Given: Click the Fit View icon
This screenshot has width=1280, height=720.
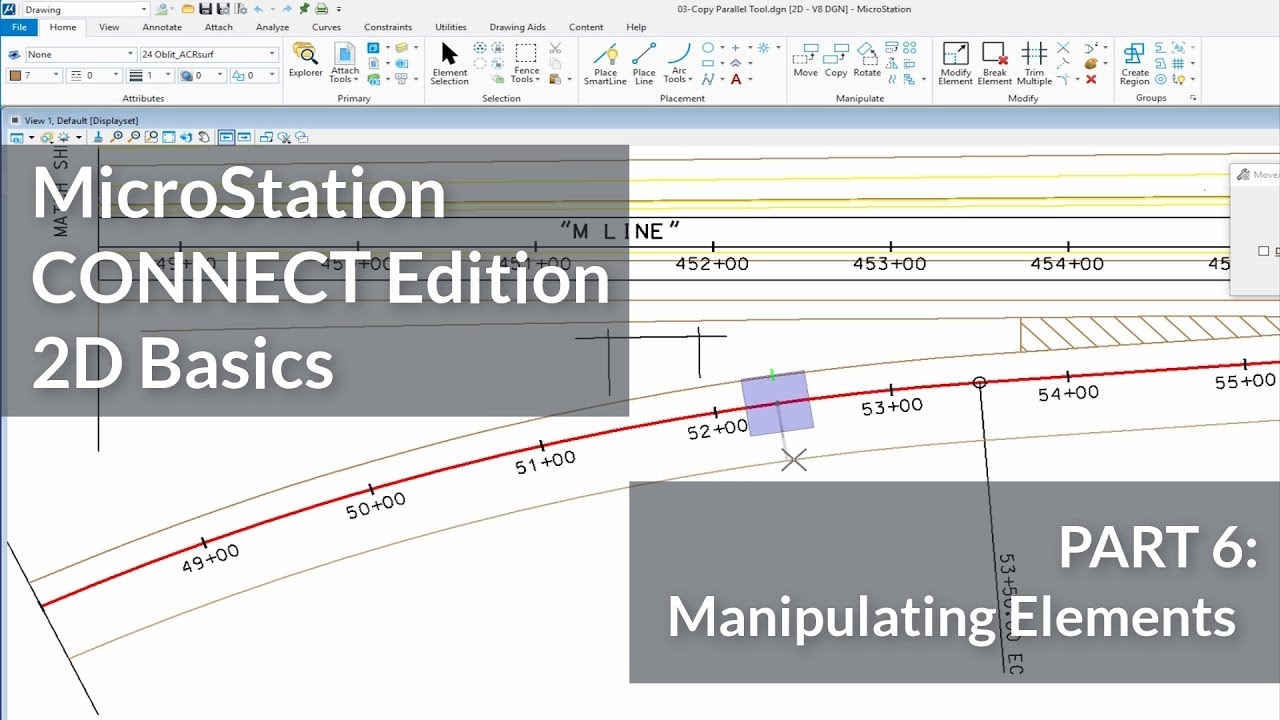Looking at the screenshot, I should pos(169,136).
